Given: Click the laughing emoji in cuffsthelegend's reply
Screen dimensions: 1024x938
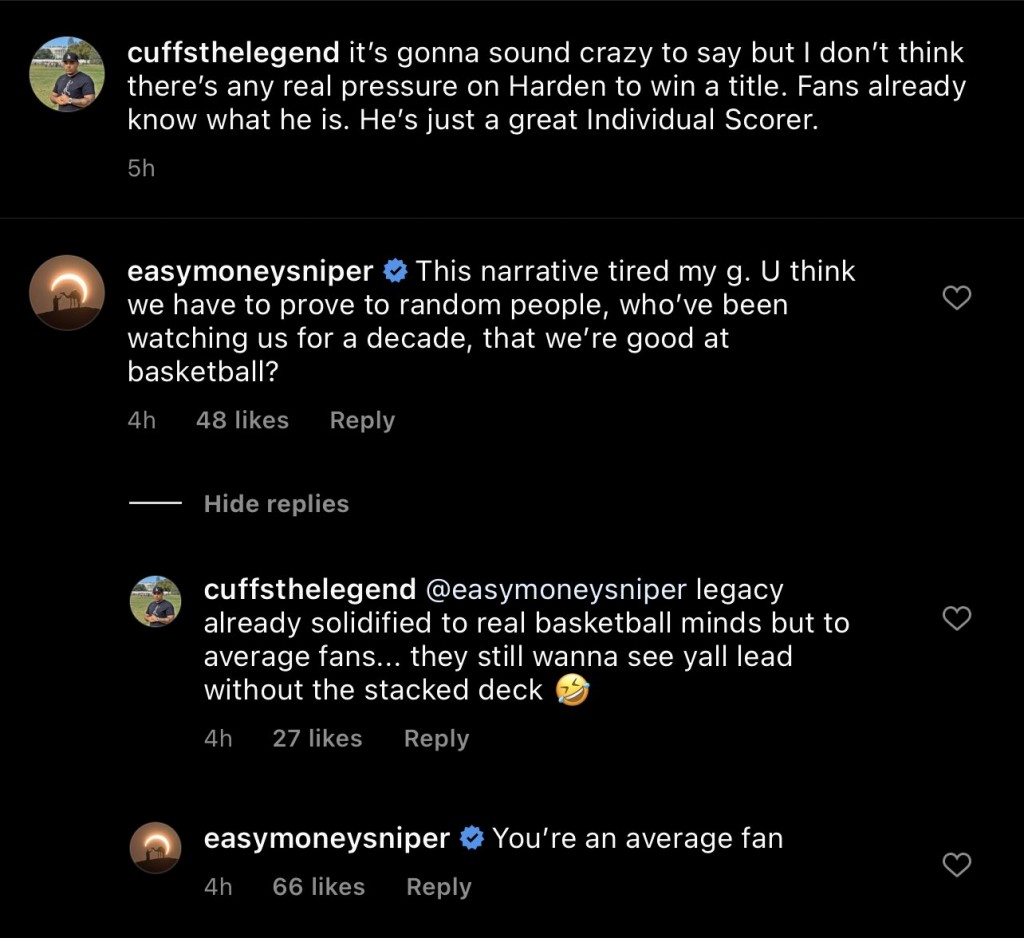Looking at the screenshot, I should click(574, 689).
